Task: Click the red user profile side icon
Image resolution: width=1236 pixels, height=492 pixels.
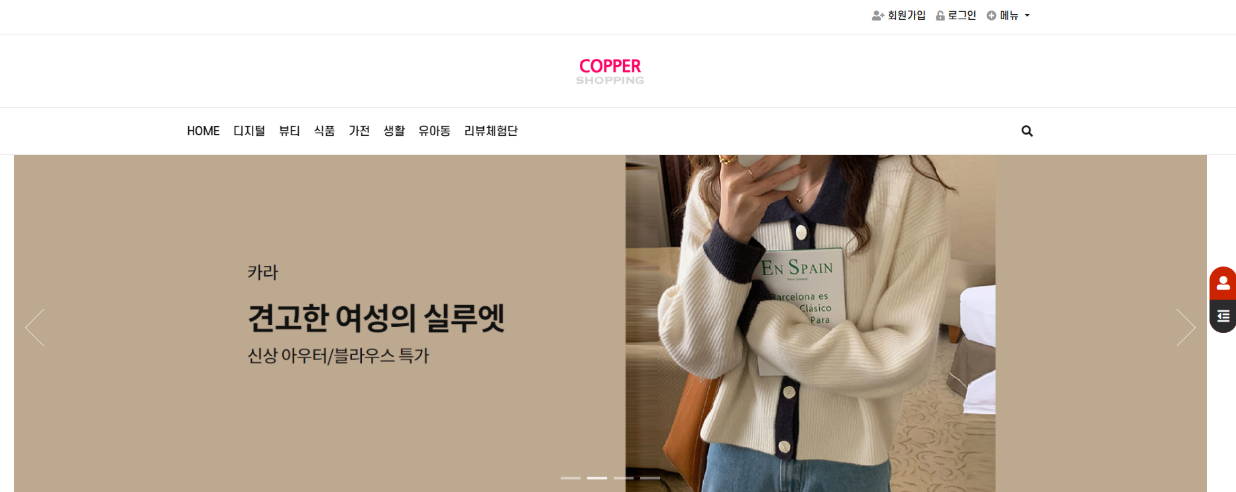Action: point(1222,283)
